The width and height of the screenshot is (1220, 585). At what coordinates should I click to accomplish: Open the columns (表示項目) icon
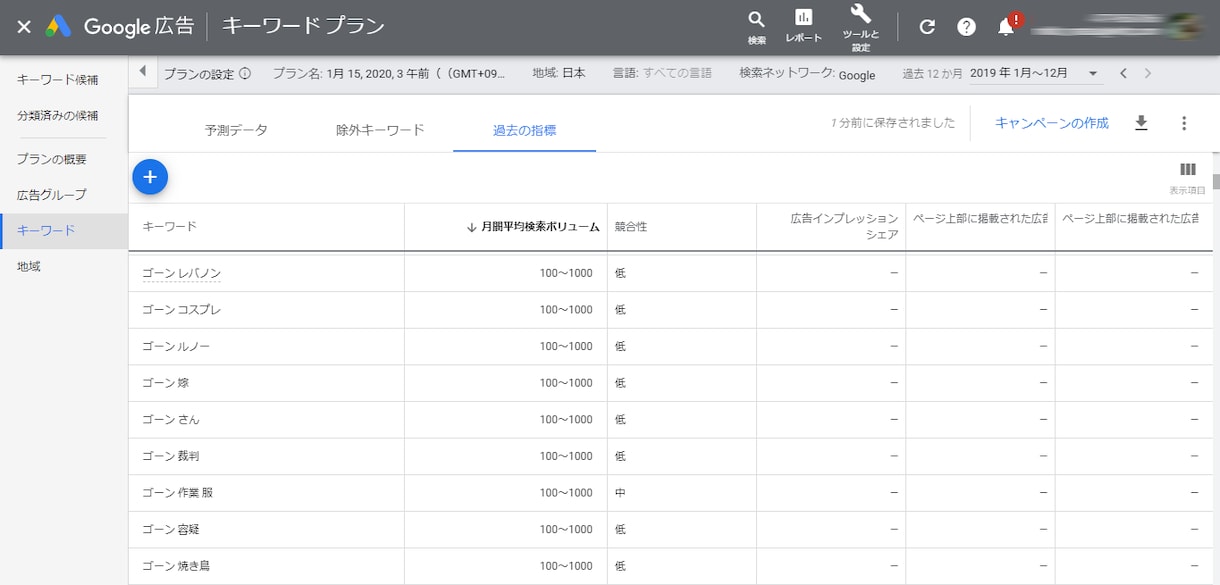[1188, 170]
